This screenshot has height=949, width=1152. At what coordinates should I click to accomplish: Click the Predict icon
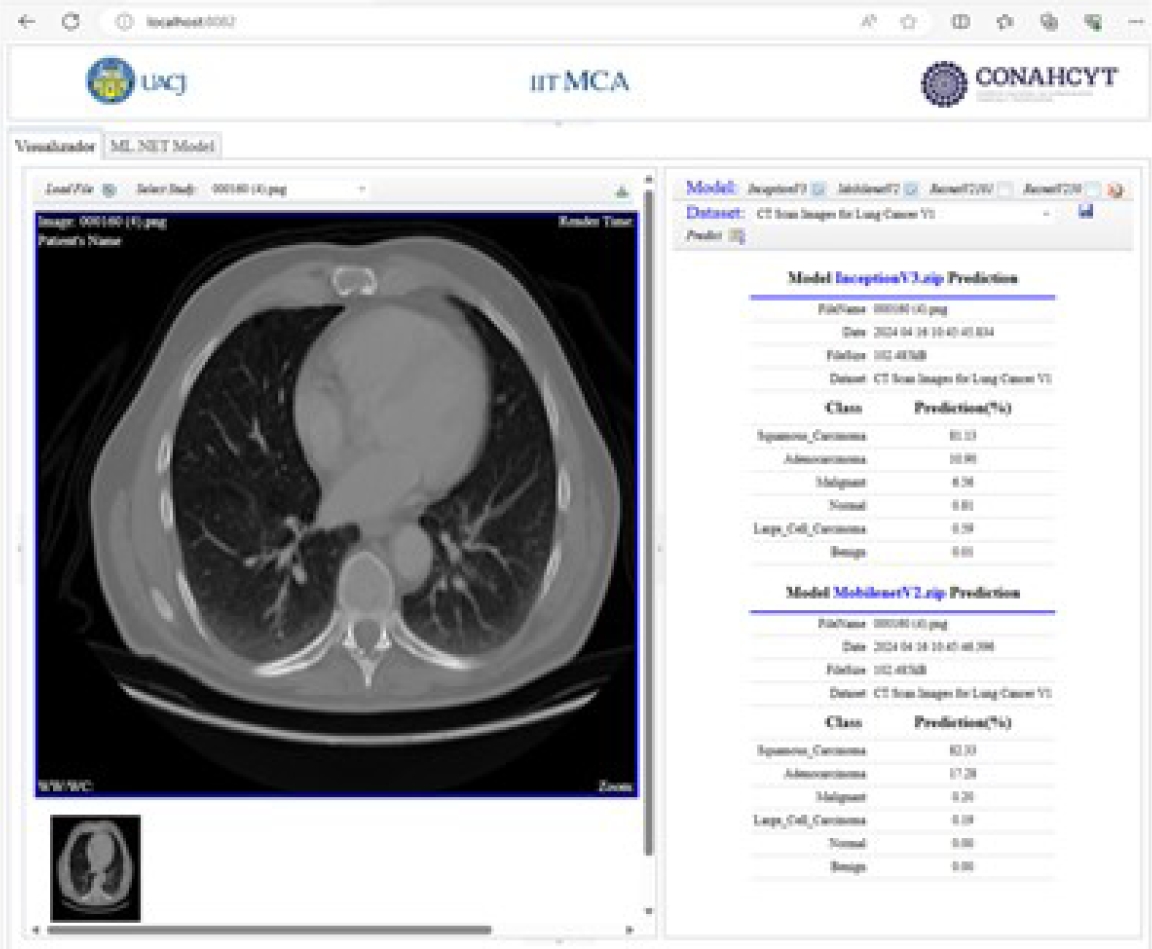737,236
